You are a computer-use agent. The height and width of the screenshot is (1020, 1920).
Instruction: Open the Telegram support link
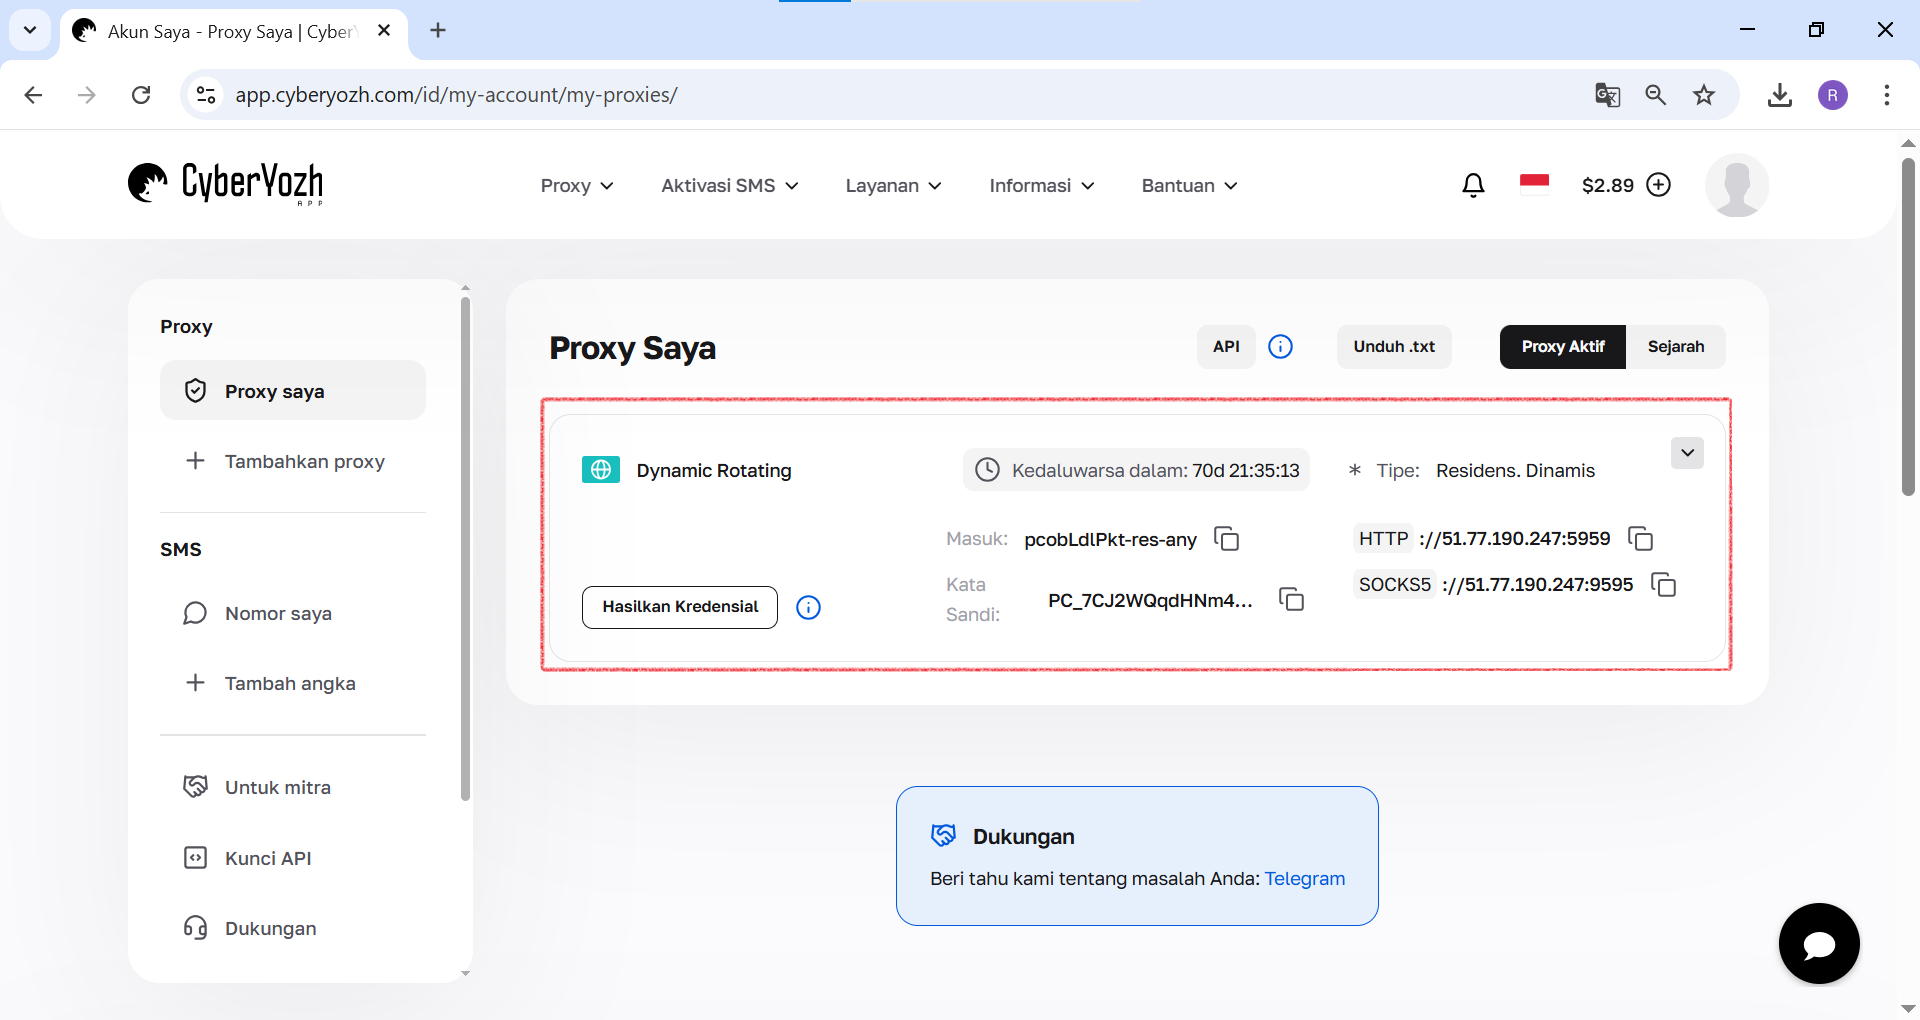pos(1304,879)
